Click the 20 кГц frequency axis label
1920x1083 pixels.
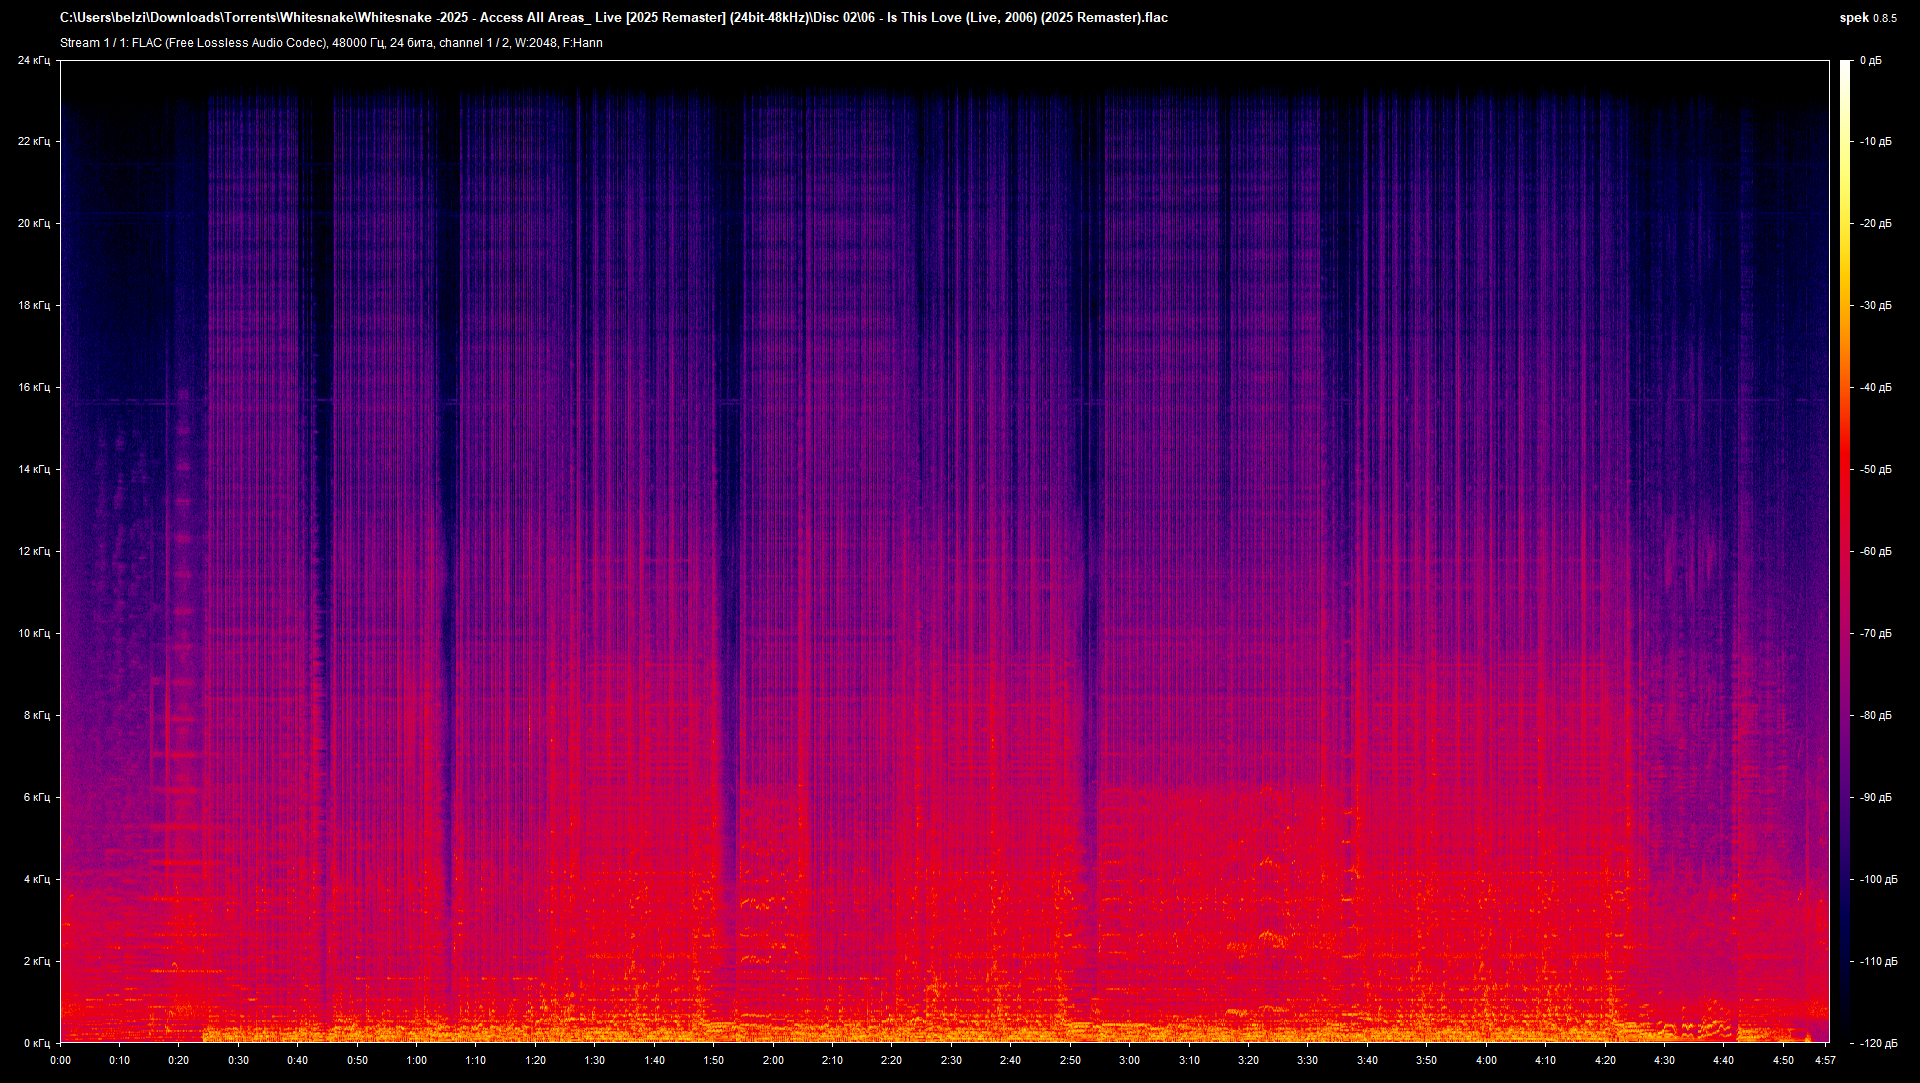(x=35, y=223)
